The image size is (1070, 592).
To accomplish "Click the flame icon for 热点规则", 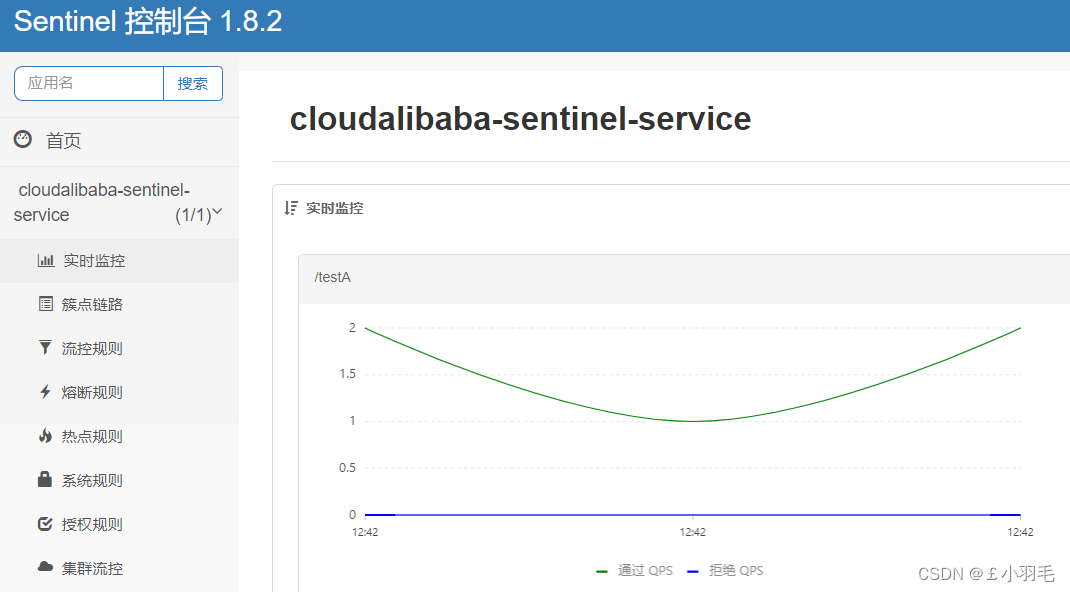I will tap(45, 436).
